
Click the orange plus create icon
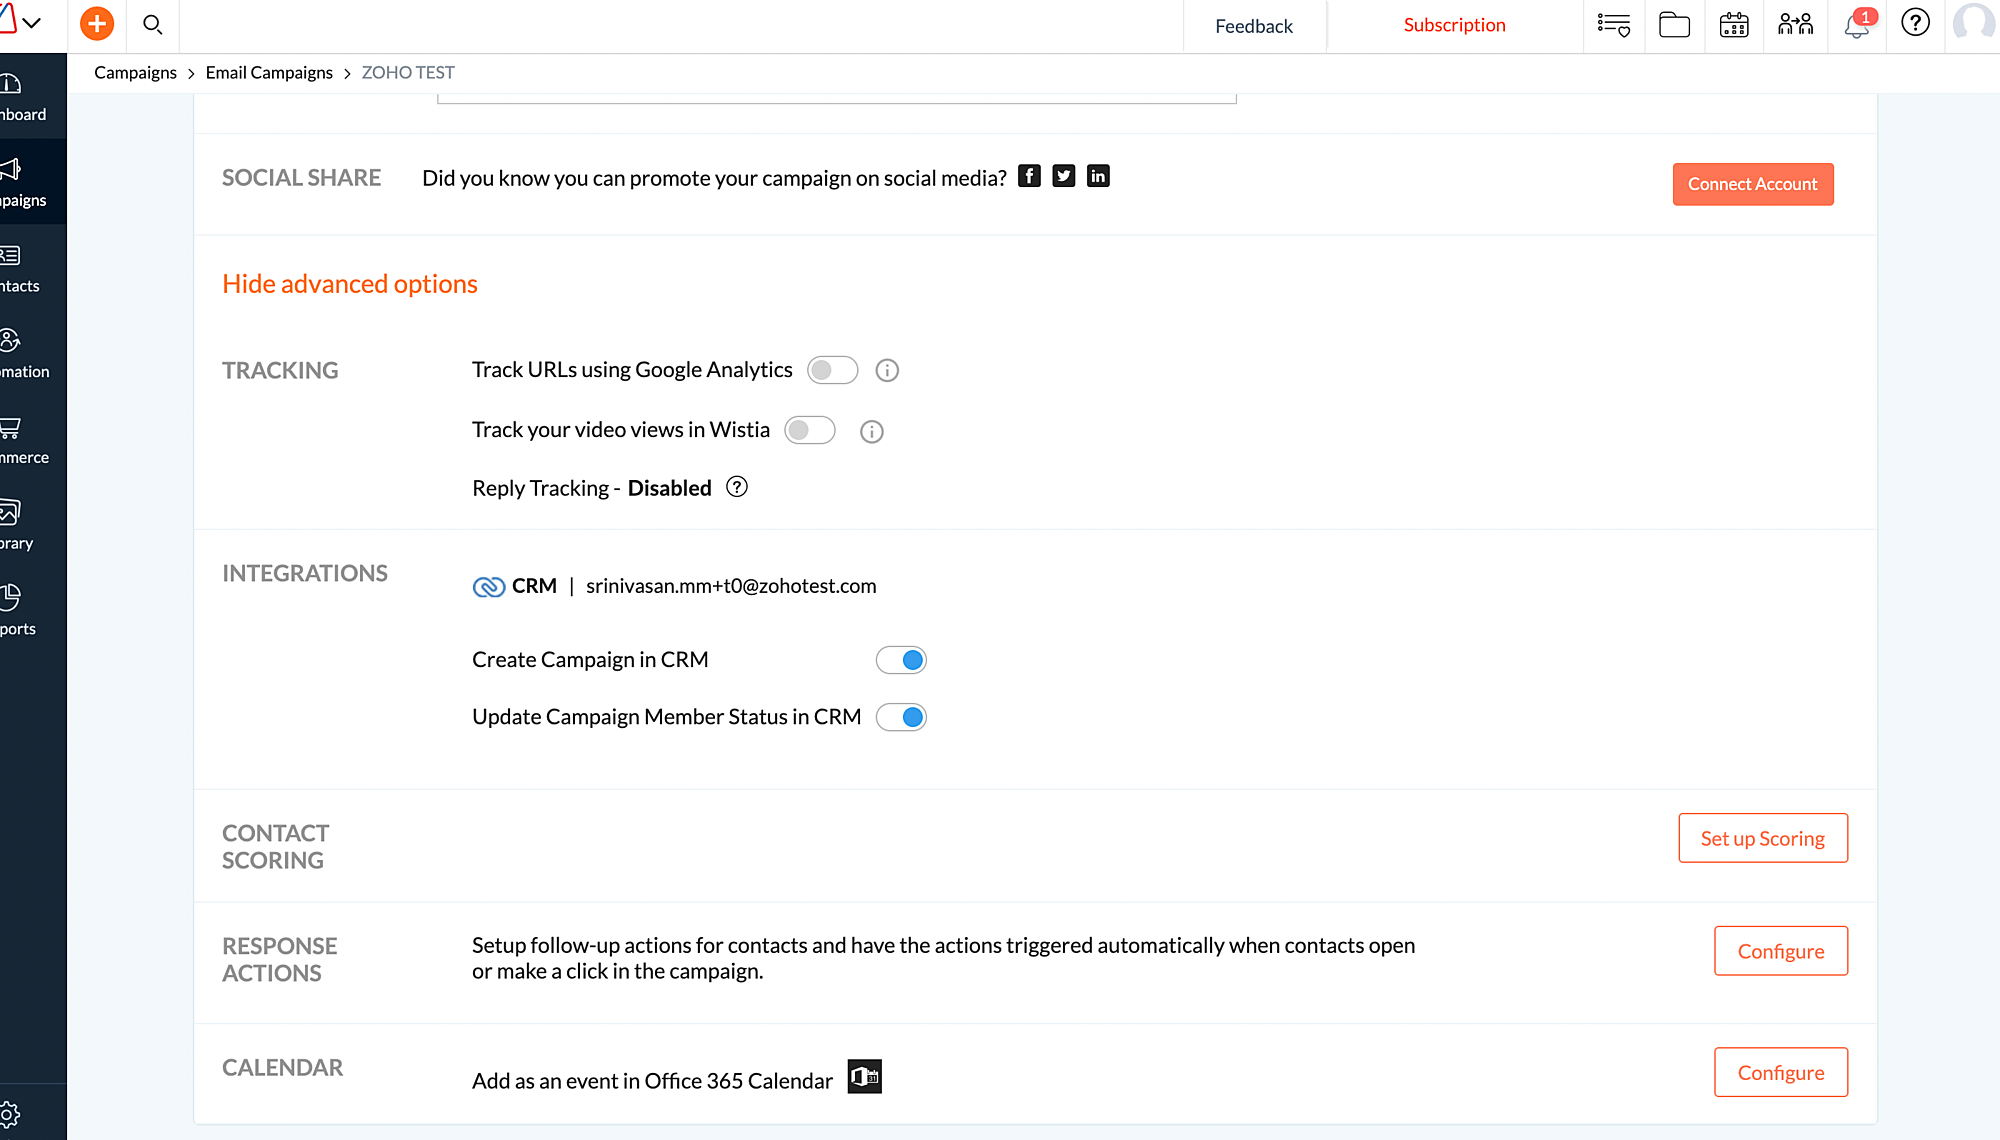(97, 24)
